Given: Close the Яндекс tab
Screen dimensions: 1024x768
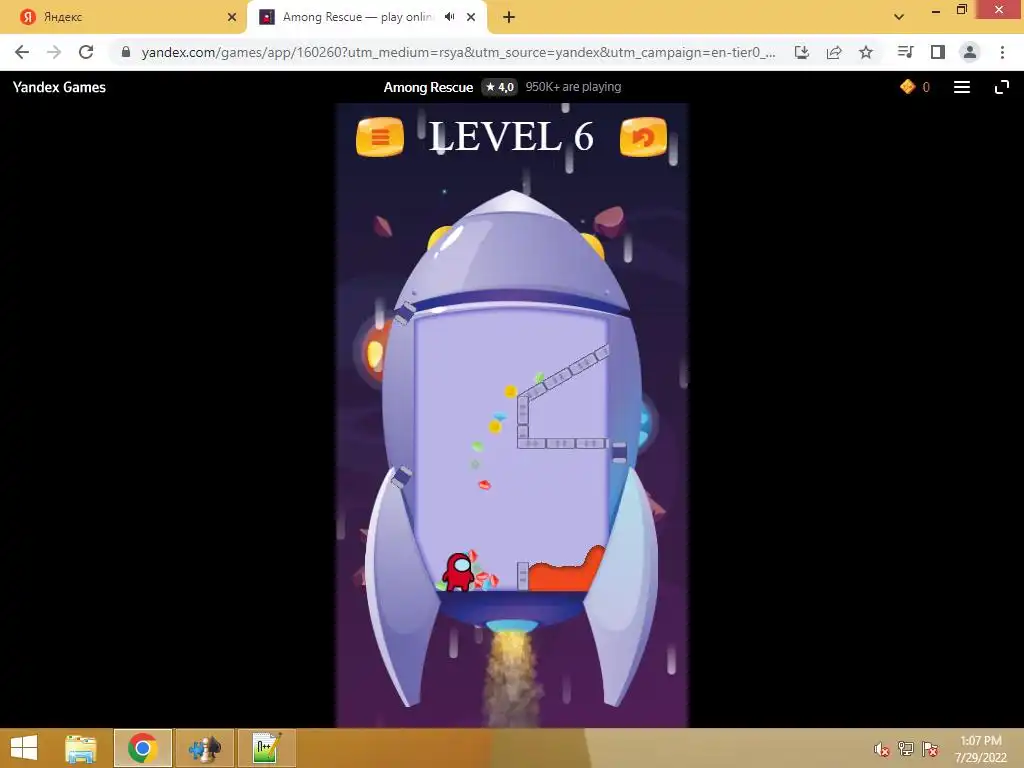Looking at the screenshot, I should tap(232, 17).
